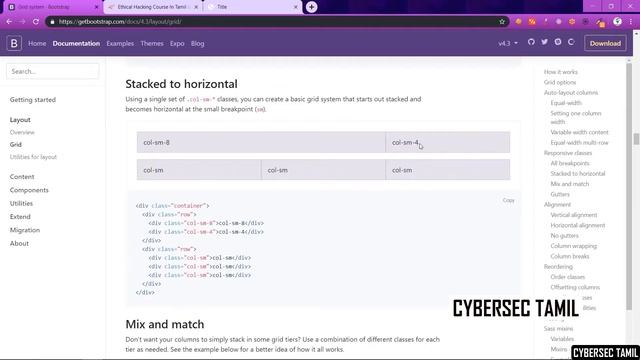Jump to How it works section
Image resolution: width=640 pixels, height=360 pixels.
[560, 72]
